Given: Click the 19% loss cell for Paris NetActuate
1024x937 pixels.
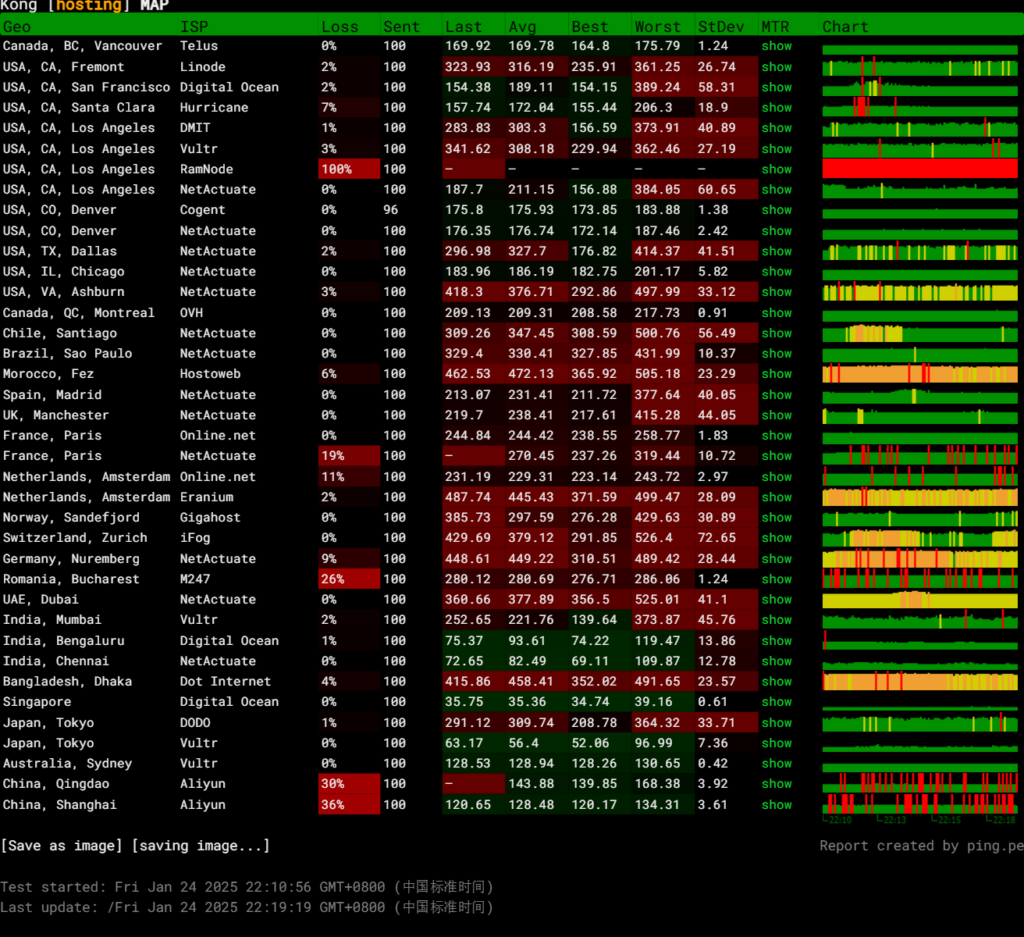Looking at the screenshot, I should (x=349, y=456).
